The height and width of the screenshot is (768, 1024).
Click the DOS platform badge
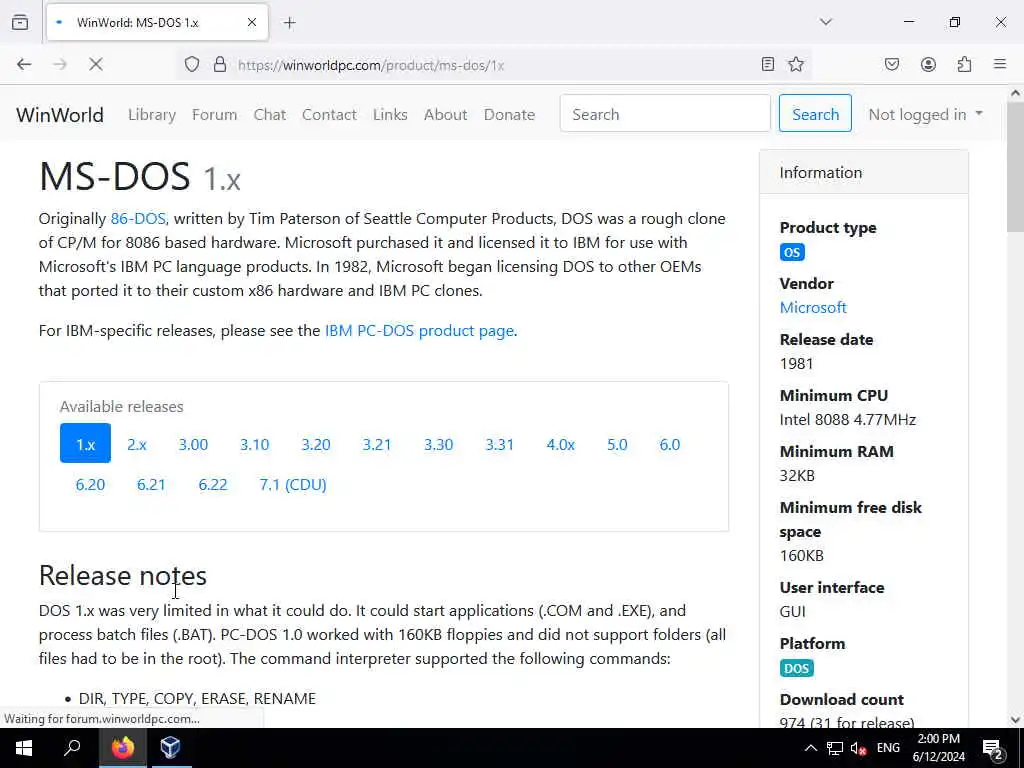796,668
